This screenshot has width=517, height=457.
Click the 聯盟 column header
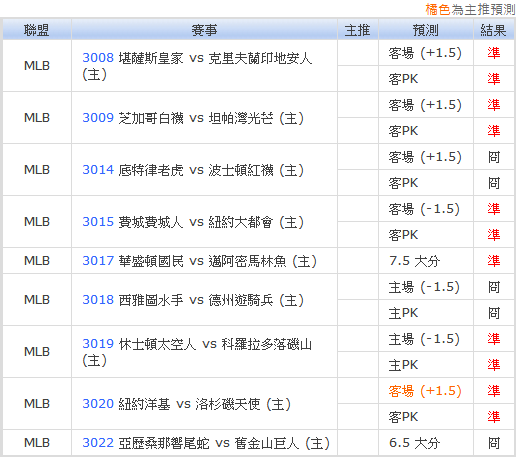pyautogui.click(x=37, y=30)
